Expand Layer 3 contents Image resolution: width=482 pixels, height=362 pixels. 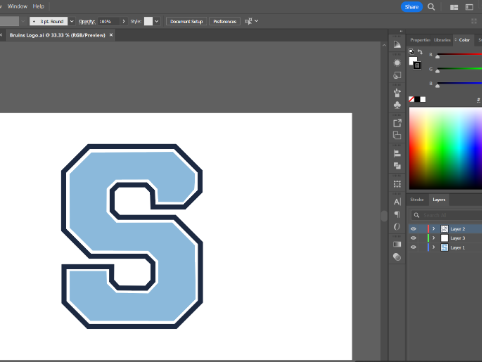pyautogui.click(x=434, y=238)
